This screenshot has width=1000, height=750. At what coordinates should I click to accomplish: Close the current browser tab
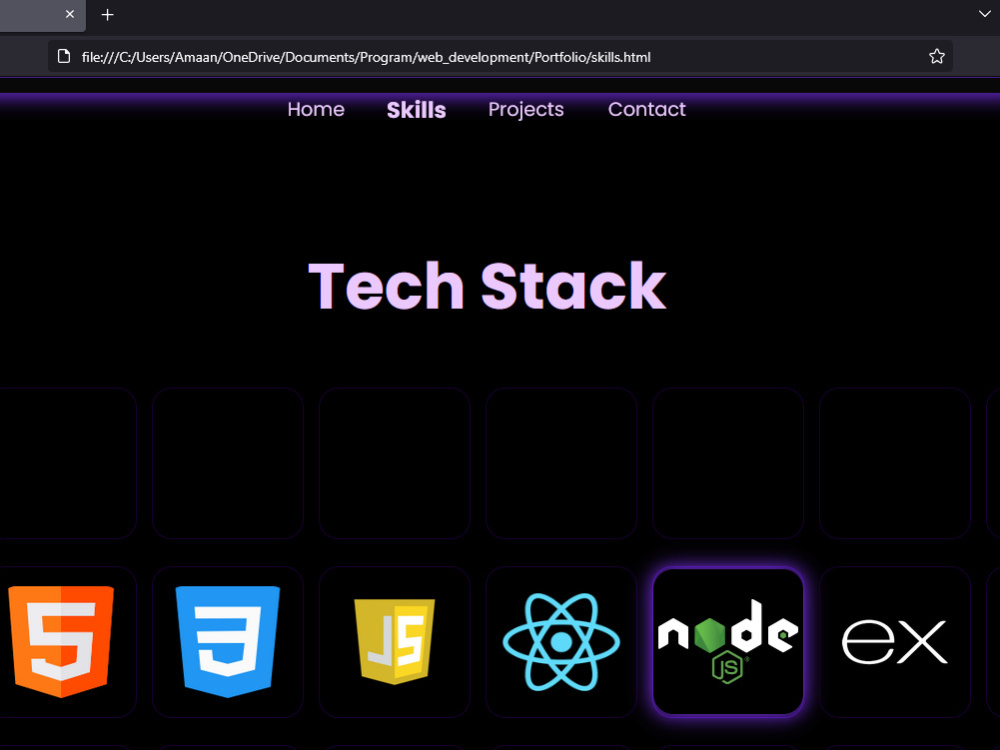click(x=70, y=14)
